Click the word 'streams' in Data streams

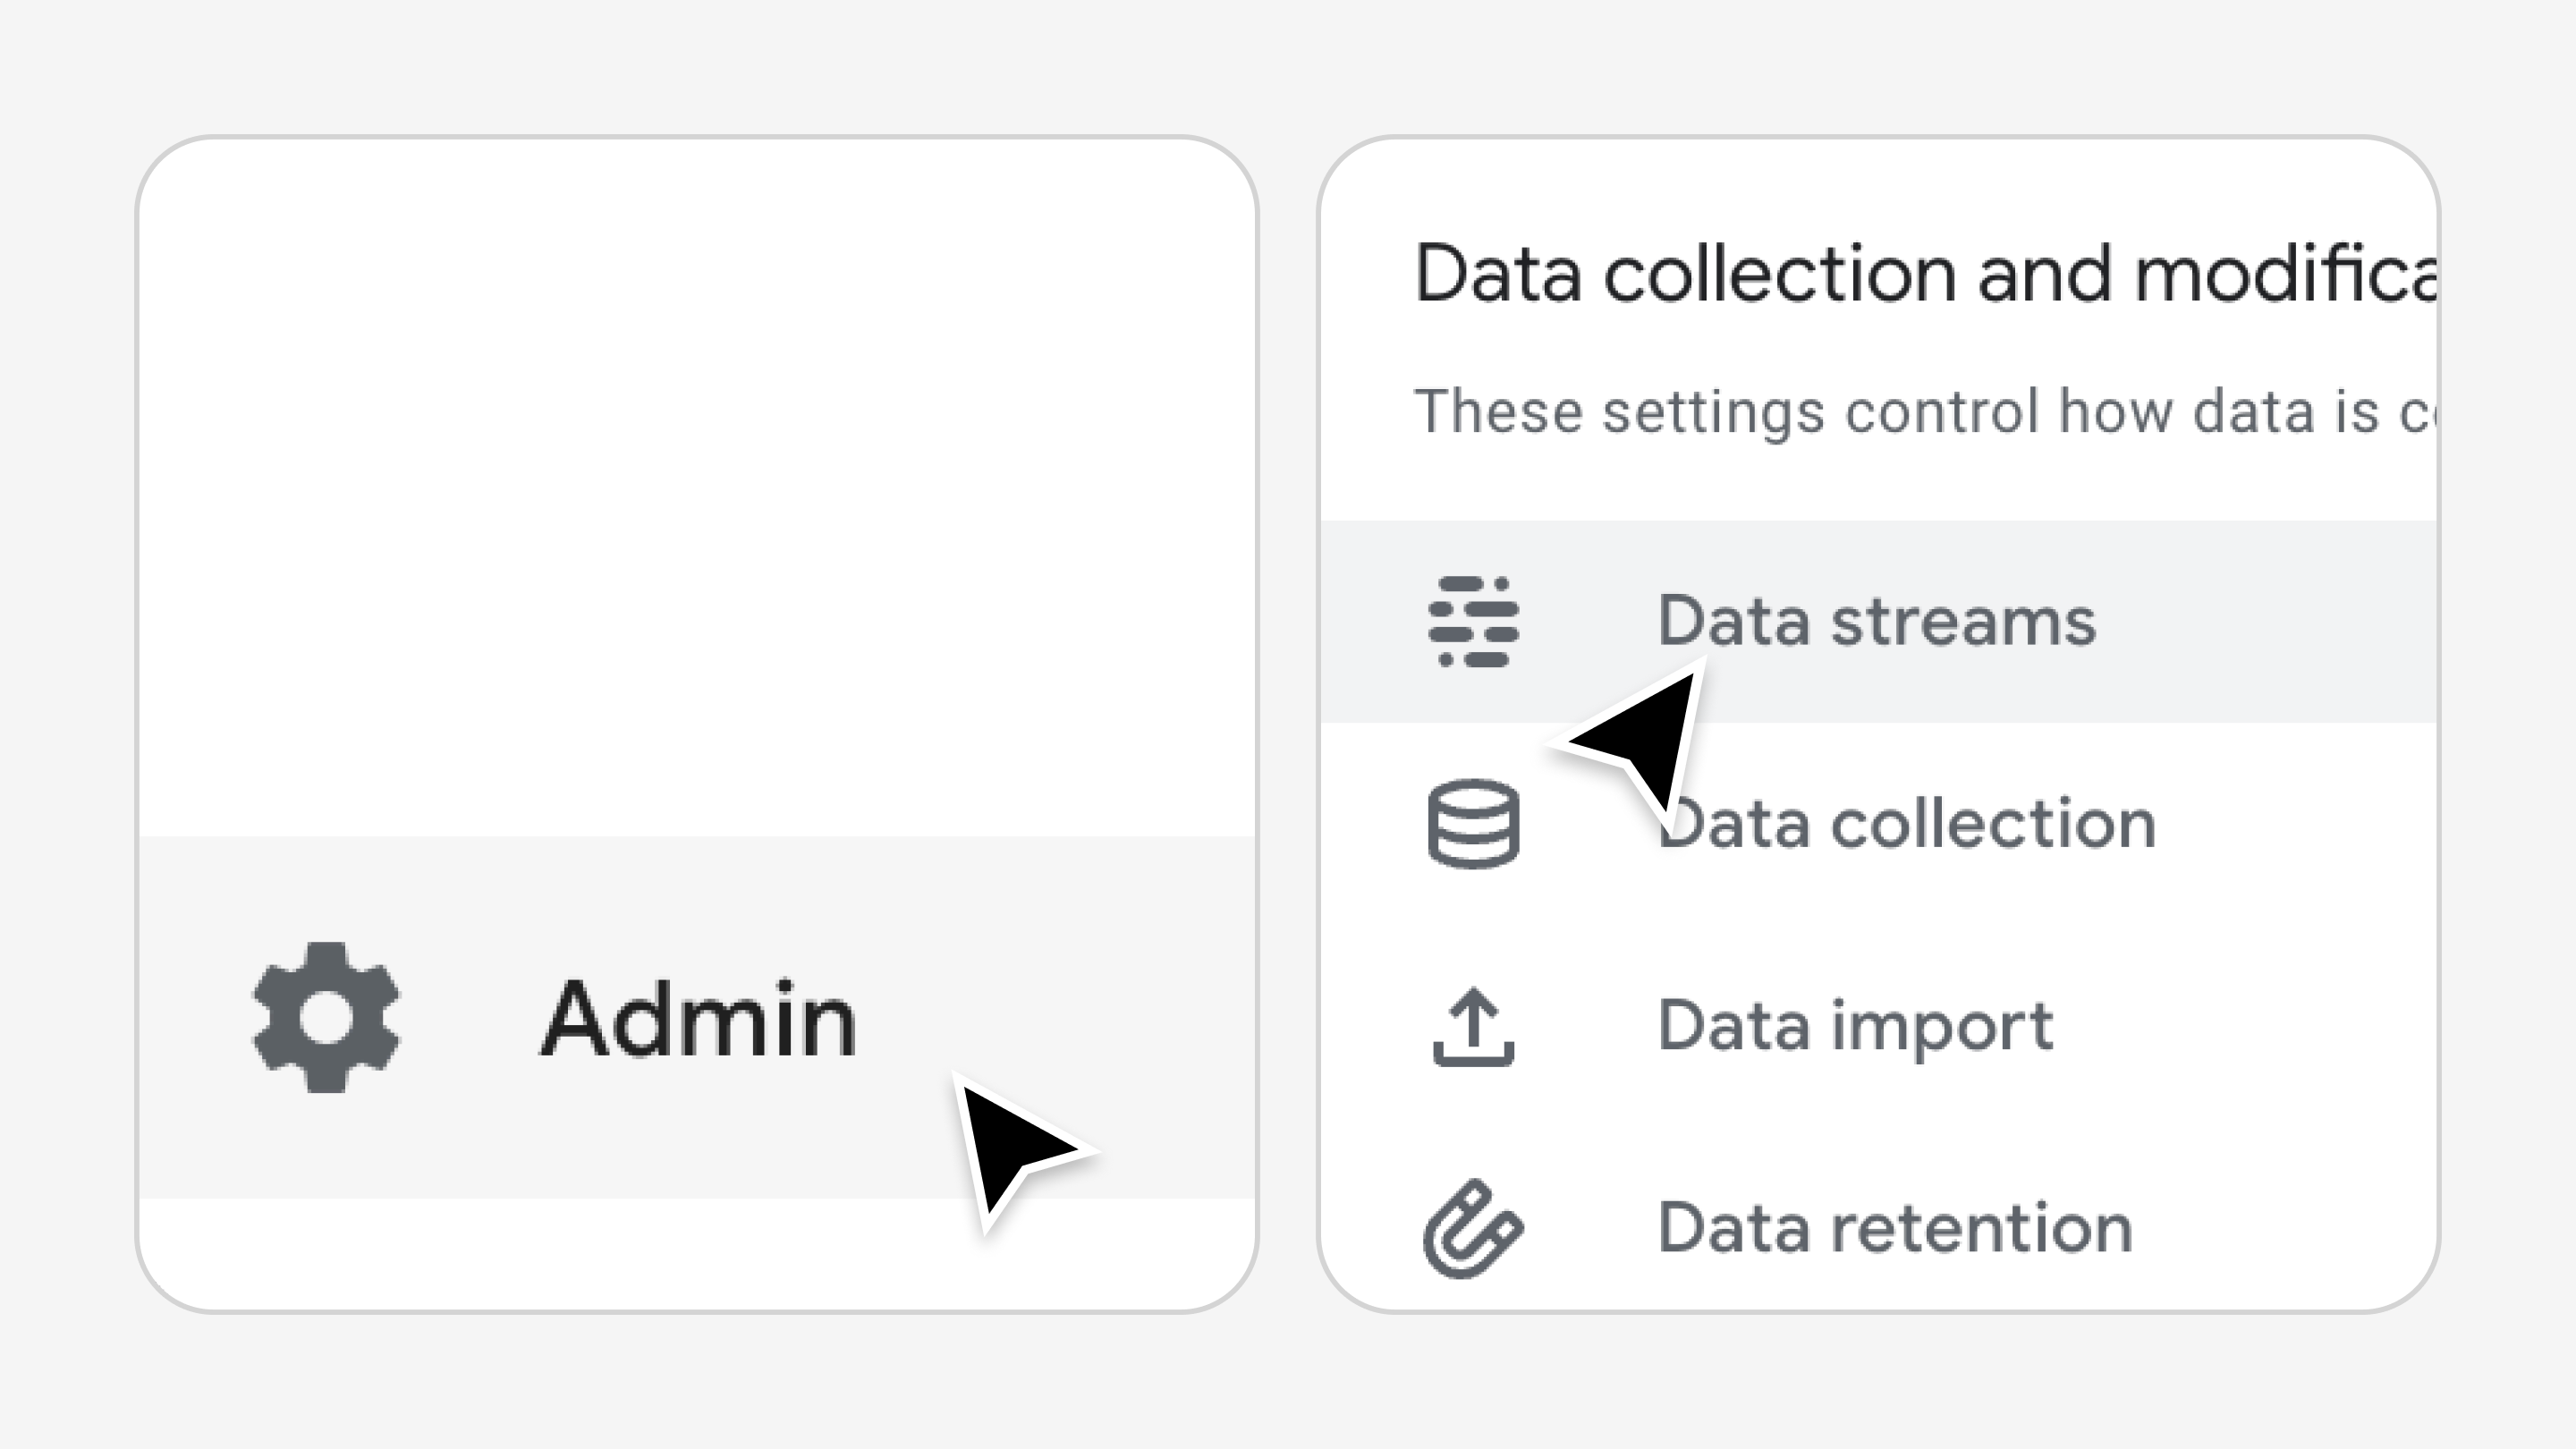[1962, 621]
